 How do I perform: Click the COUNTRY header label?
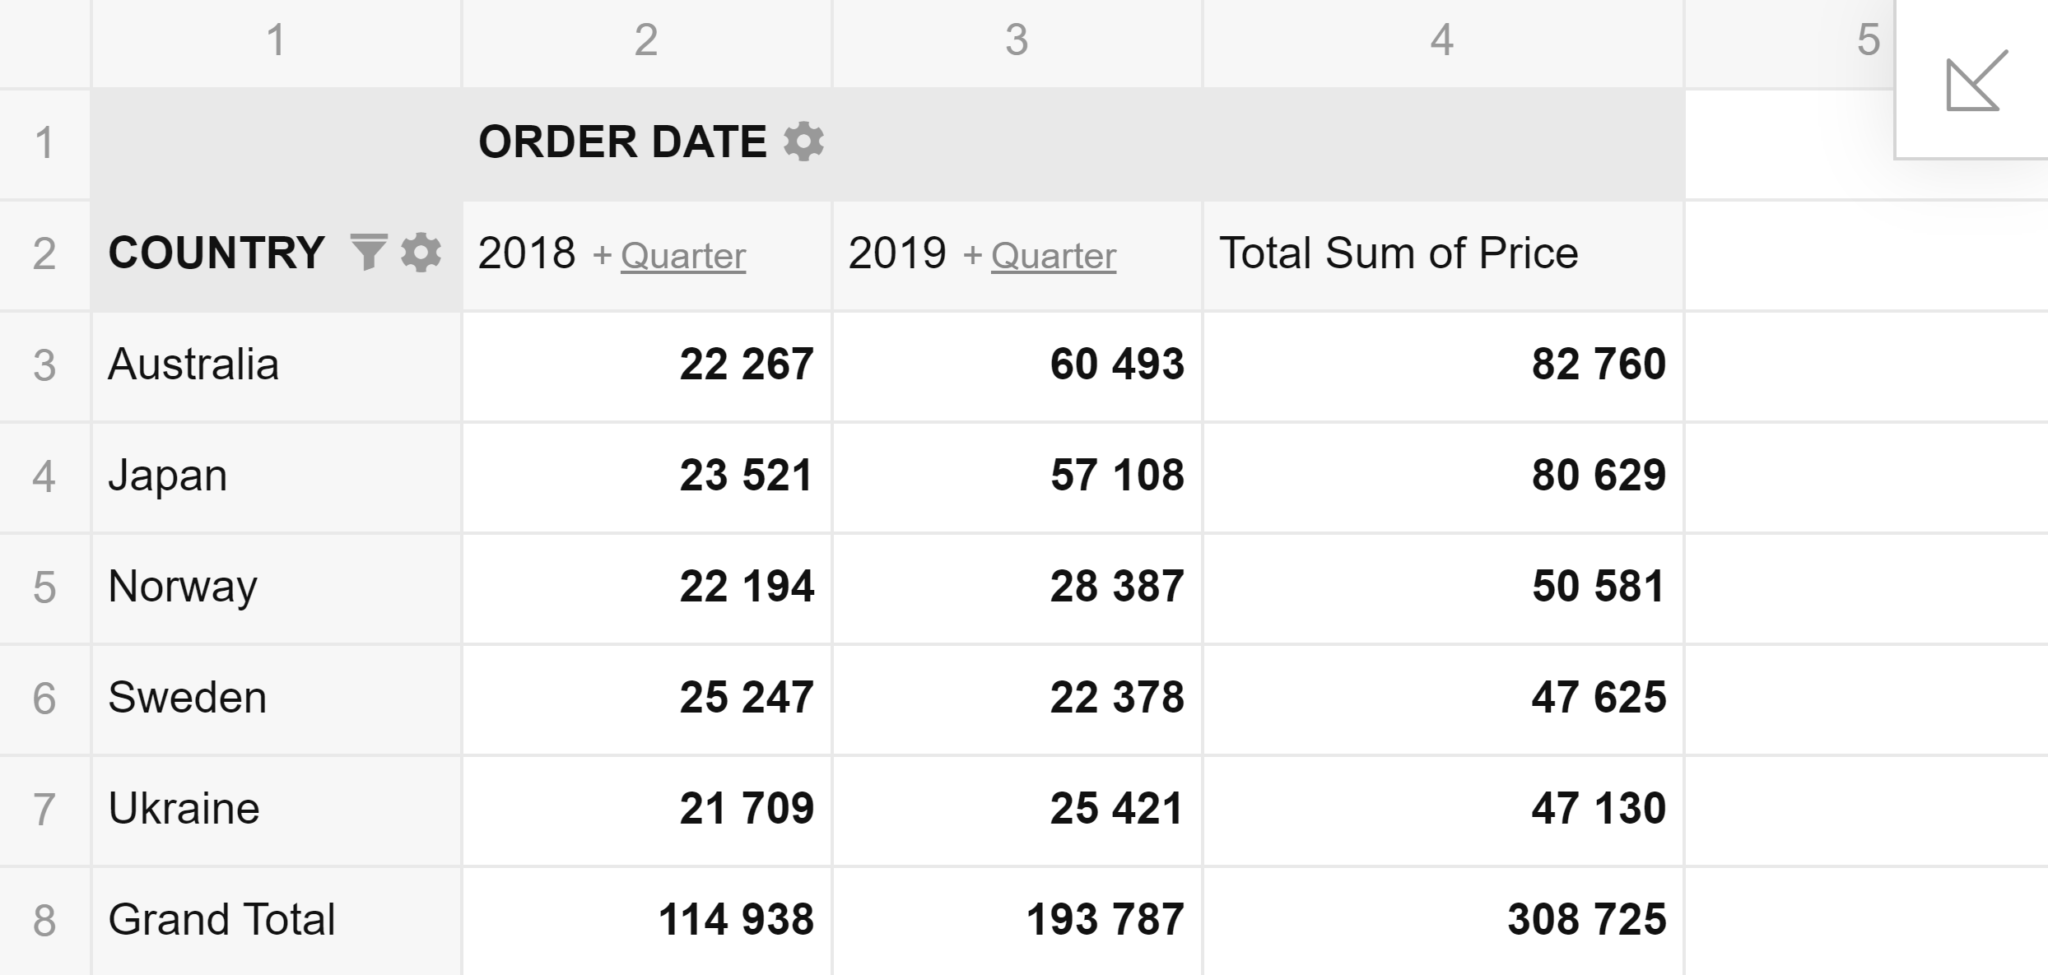[216, 252]
